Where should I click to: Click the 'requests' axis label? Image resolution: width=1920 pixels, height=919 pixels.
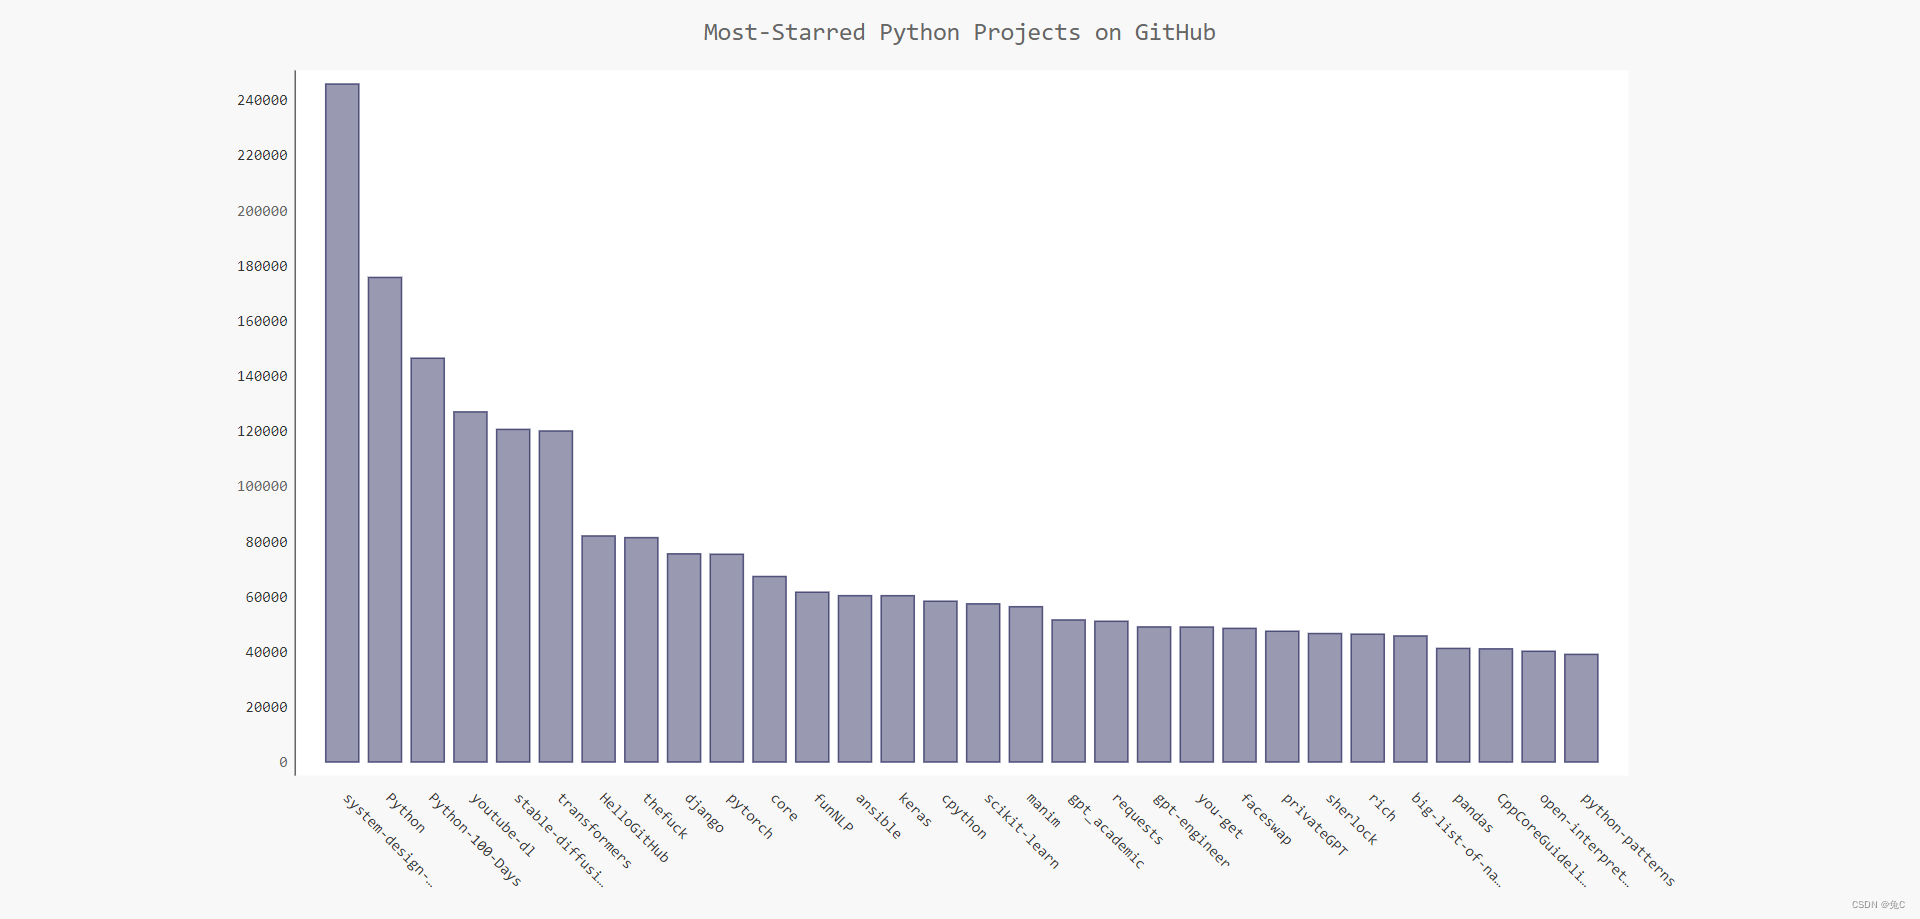coord(1137,819)
